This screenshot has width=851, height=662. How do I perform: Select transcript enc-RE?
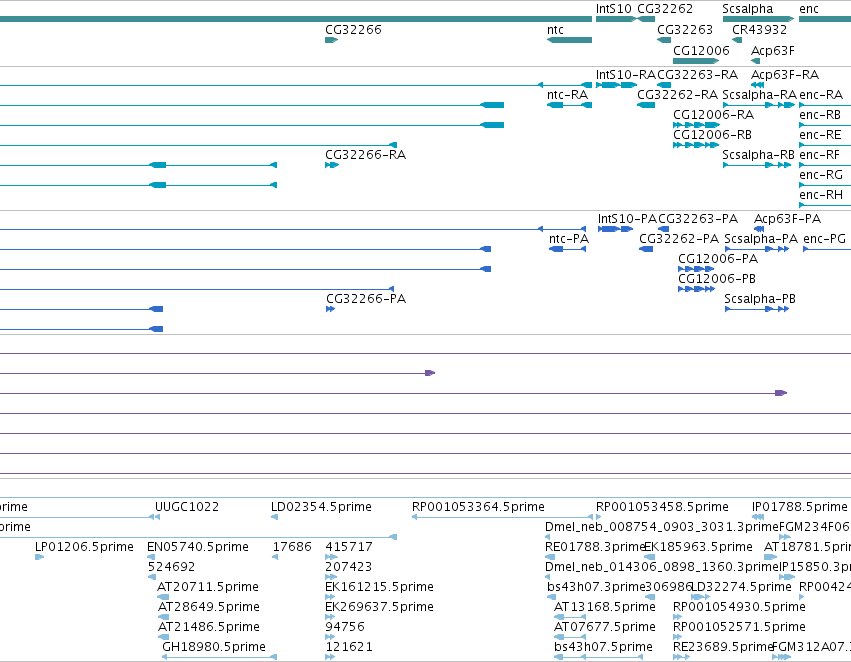click(x=820, y=135)
